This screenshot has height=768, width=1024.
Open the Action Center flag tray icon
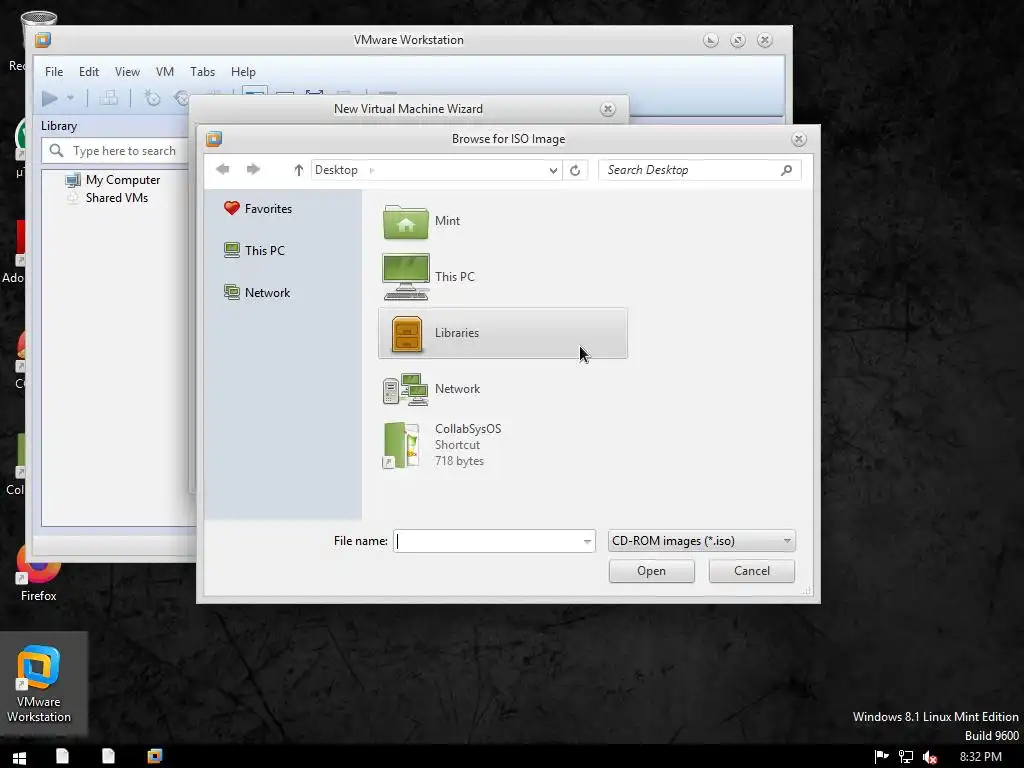882,757
